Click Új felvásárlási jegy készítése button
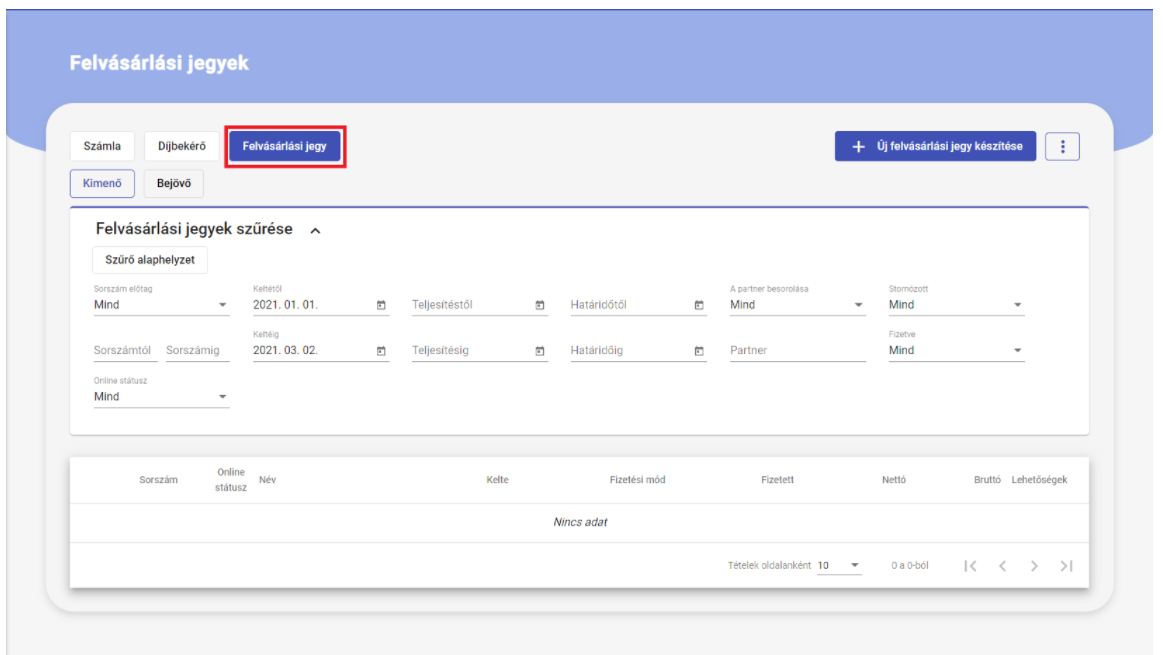 pyautogui.click(x=935, y=146)
